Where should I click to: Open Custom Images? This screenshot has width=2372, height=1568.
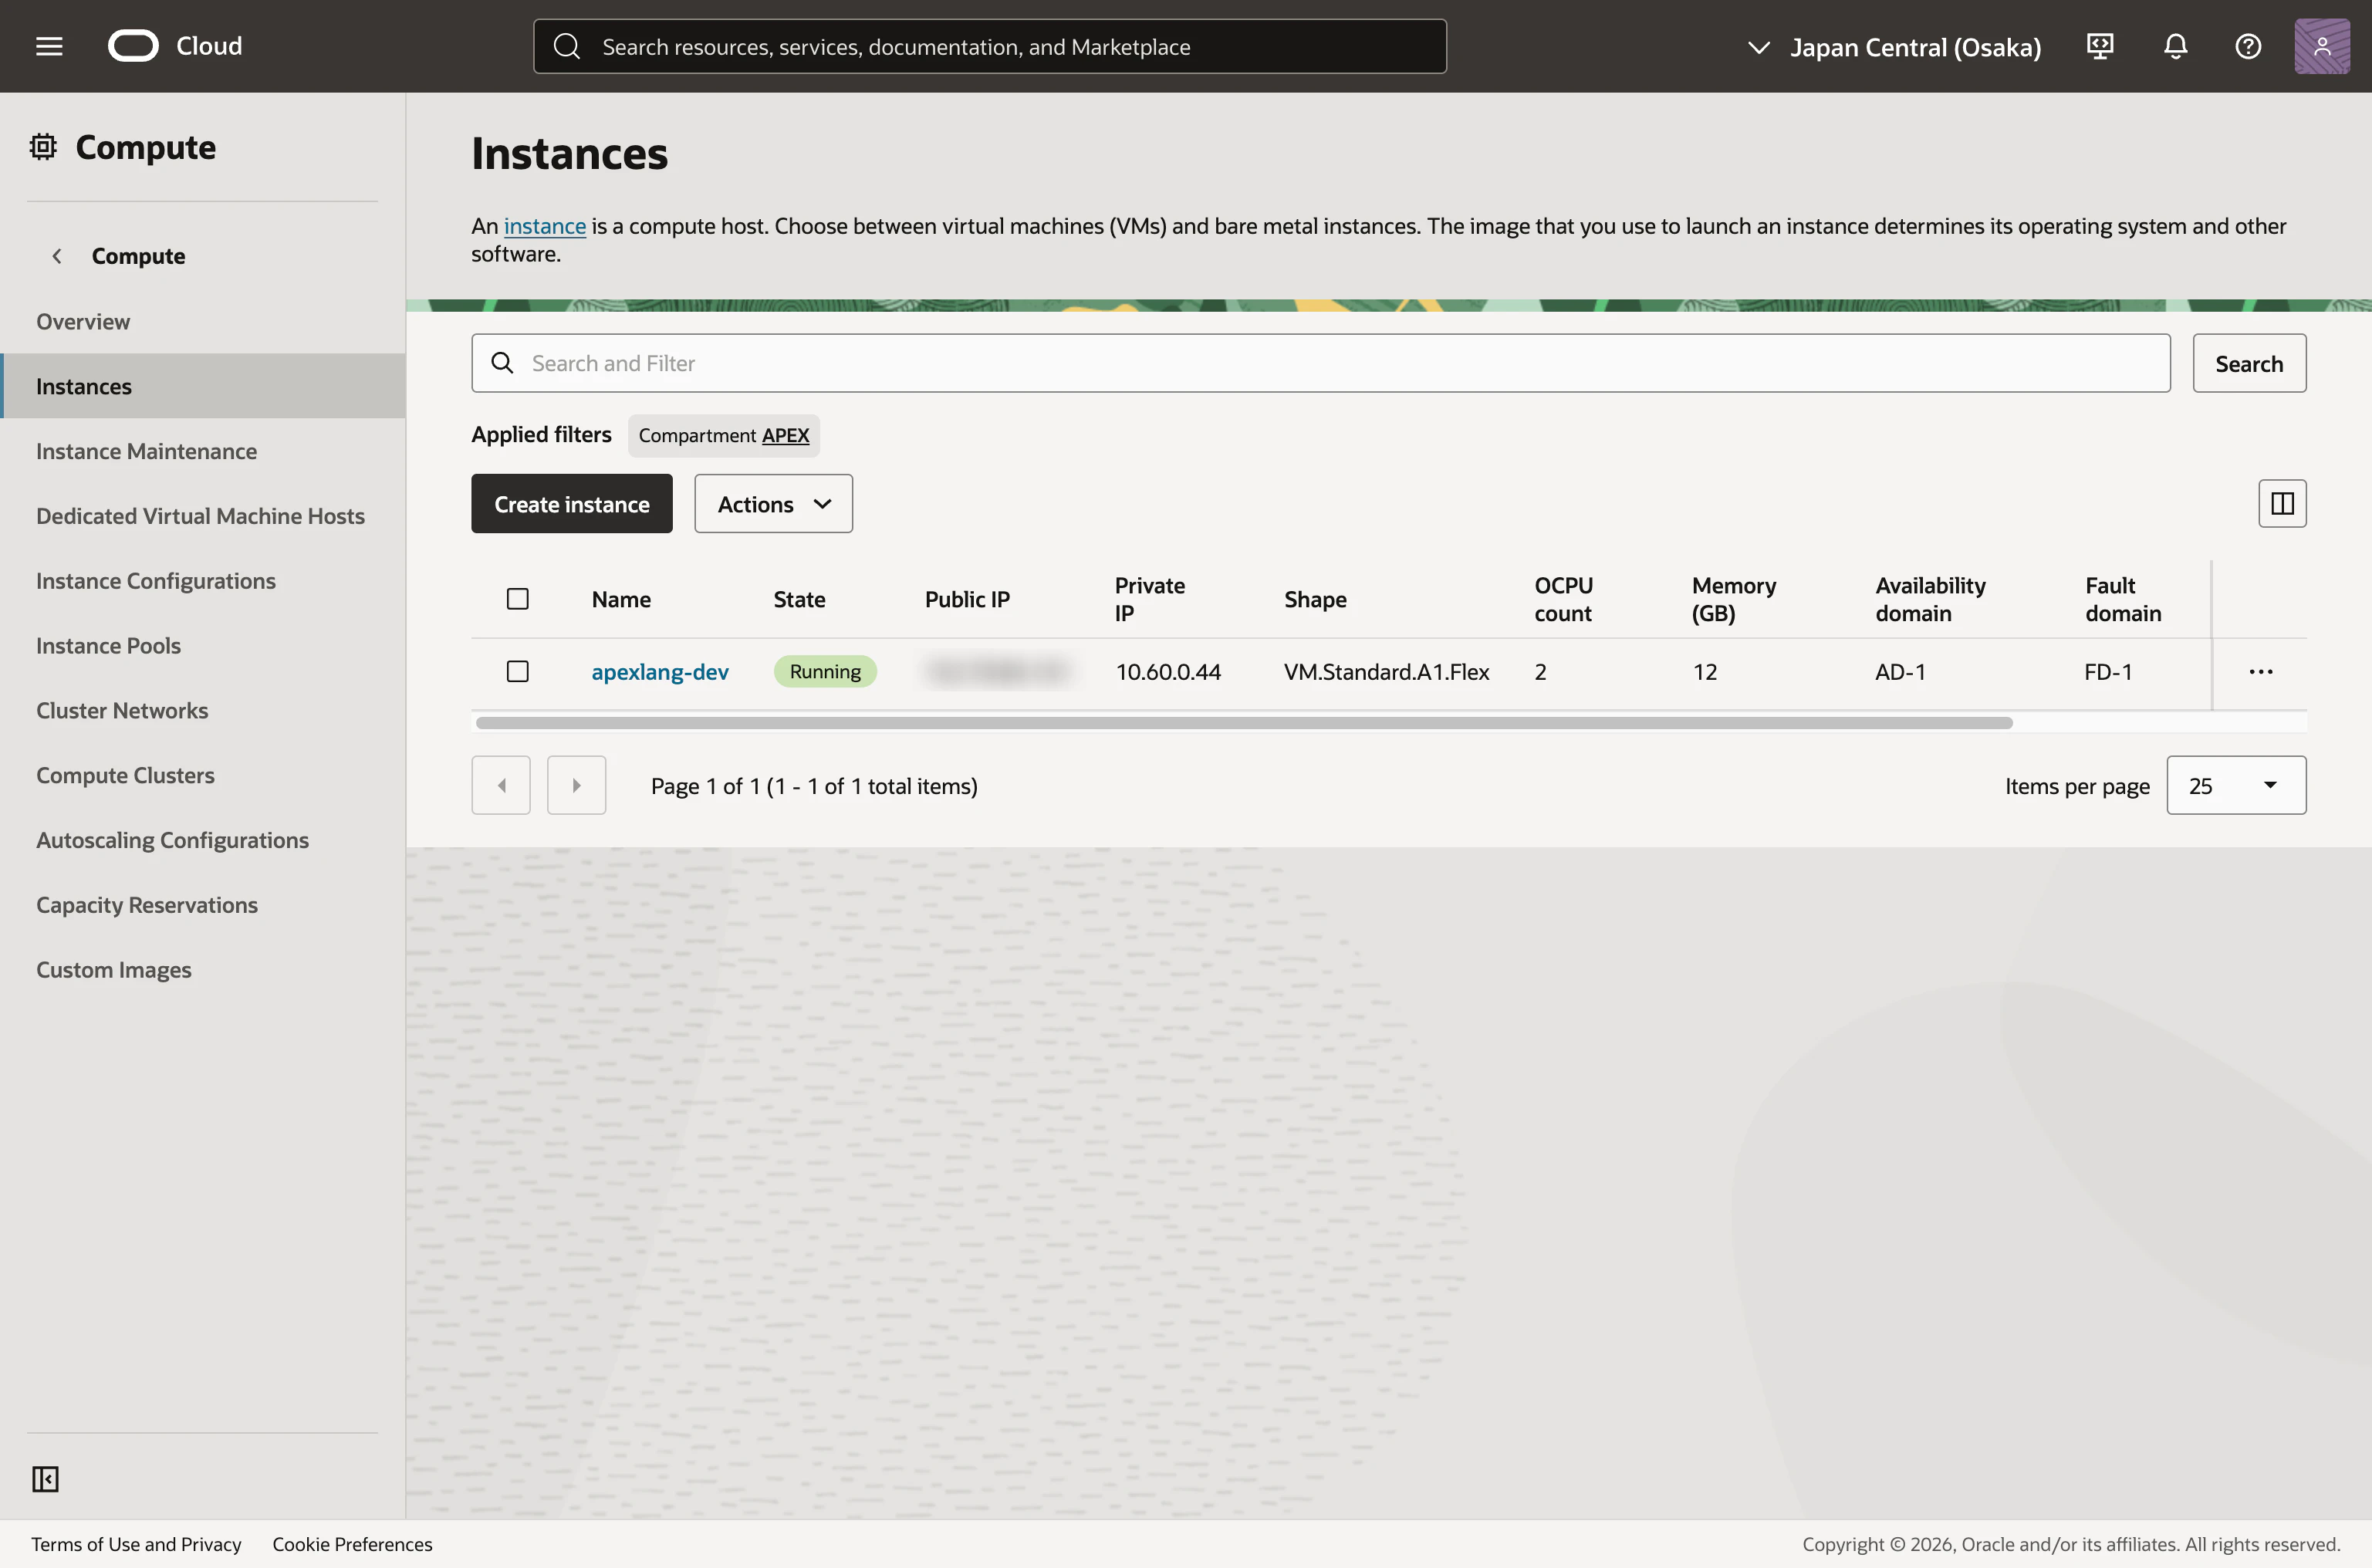pos(113,970)
